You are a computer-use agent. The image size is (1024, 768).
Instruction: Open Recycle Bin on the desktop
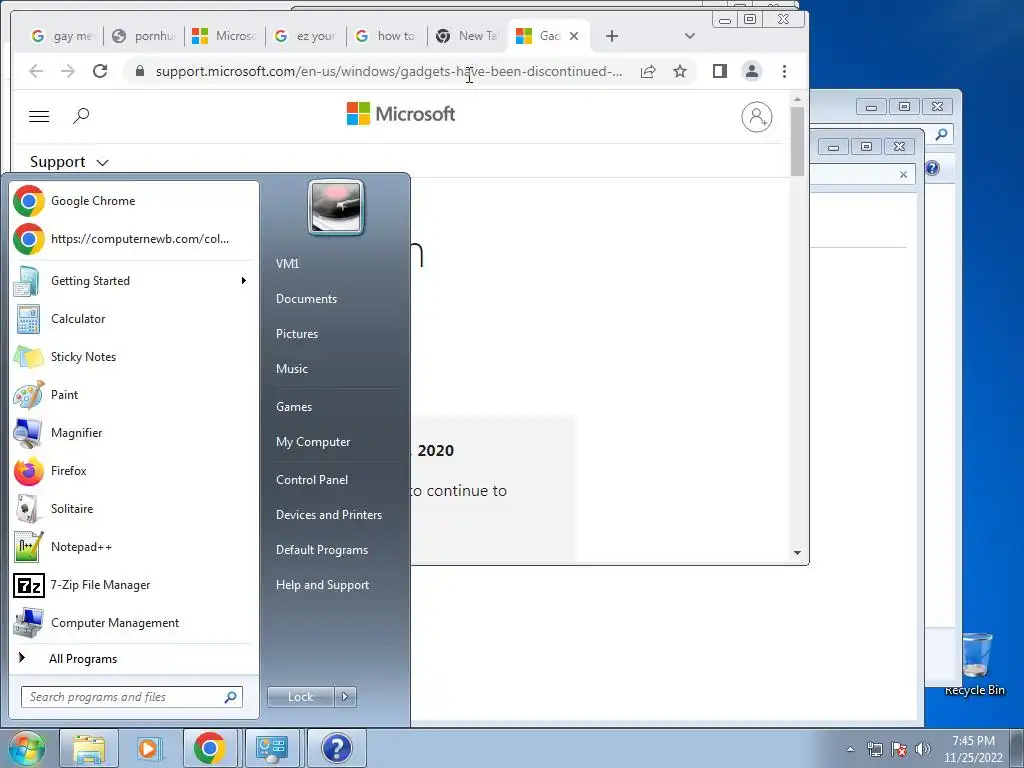(975, 665)
